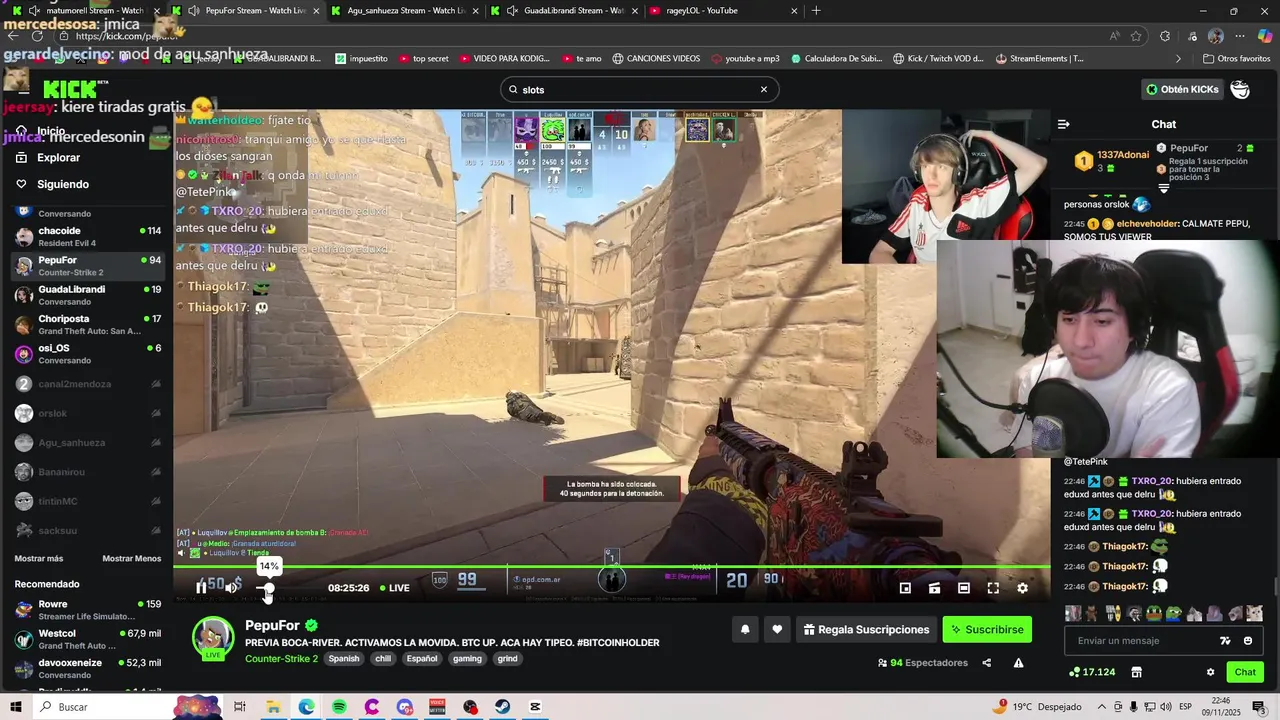The width and height of the screenshot is (1280, 720).
Task: Open Choriposta channel in sidebar
Action: 88,324
